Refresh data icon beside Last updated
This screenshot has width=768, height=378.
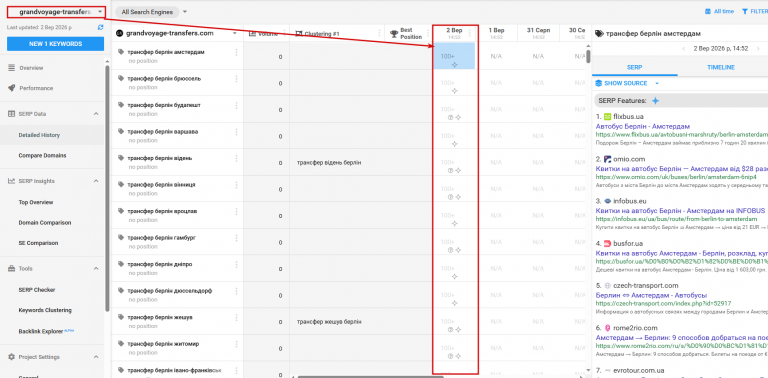point(100,27)
